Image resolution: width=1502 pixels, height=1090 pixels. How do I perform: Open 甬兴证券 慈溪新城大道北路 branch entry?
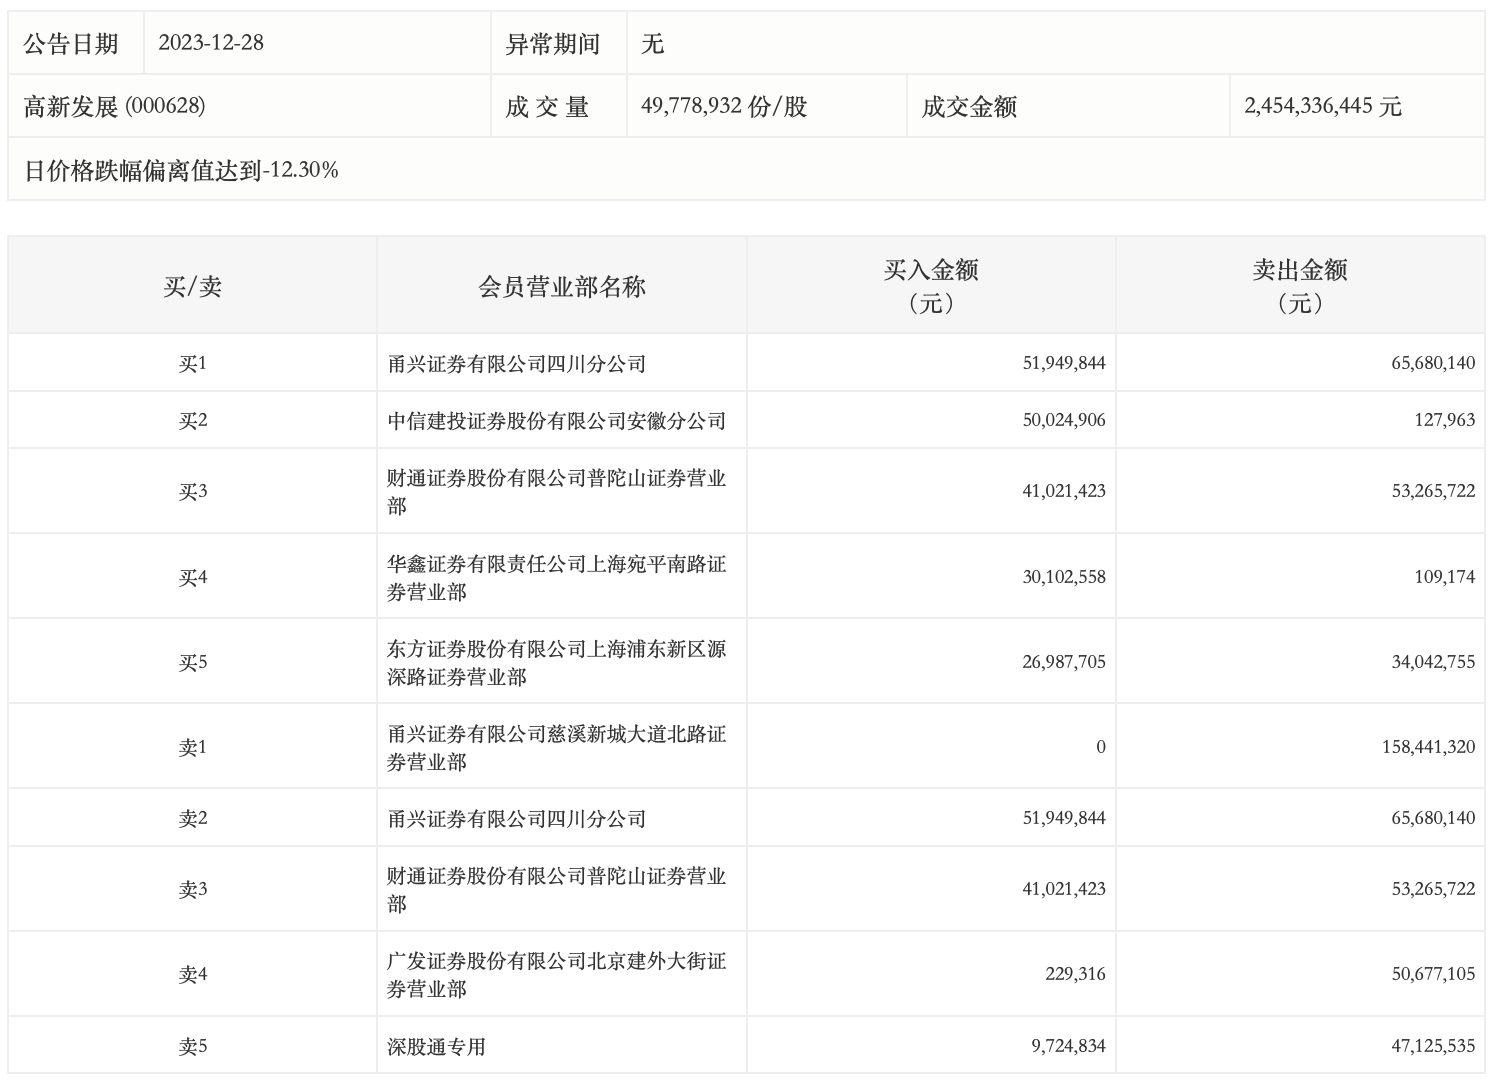point(557,748)
